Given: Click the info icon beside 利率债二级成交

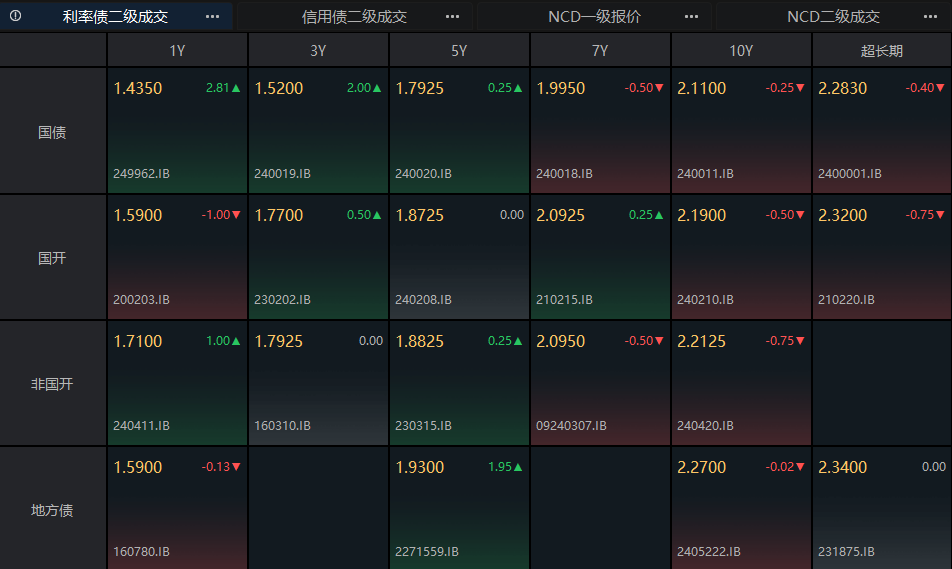Looking at the screenshot, I should click(x=15, y=16).
